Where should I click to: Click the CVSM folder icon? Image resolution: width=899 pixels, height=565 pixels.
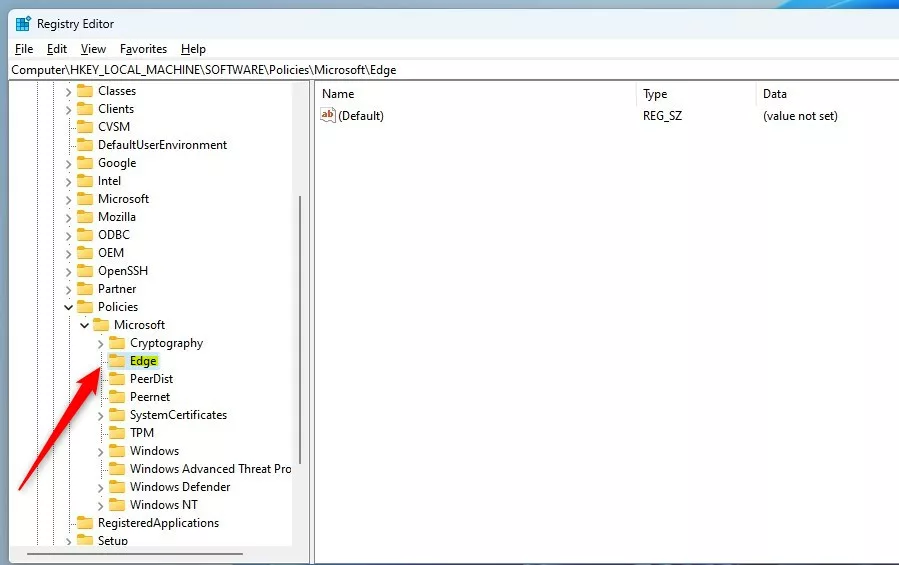click(85, 126)
